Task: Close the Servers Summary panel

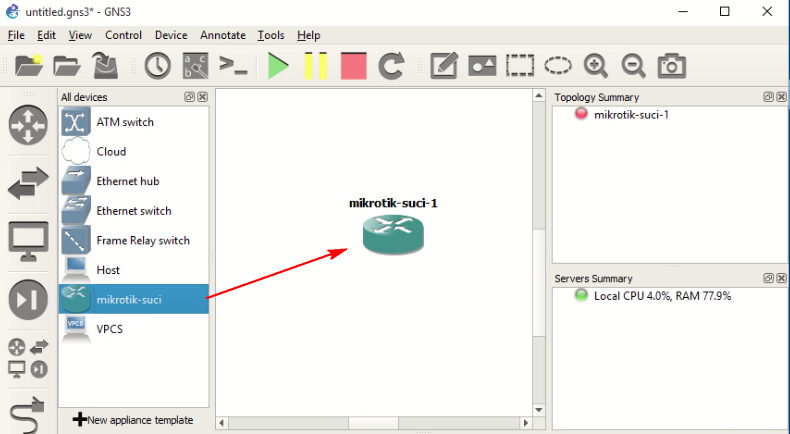Action: coord(781,278)
